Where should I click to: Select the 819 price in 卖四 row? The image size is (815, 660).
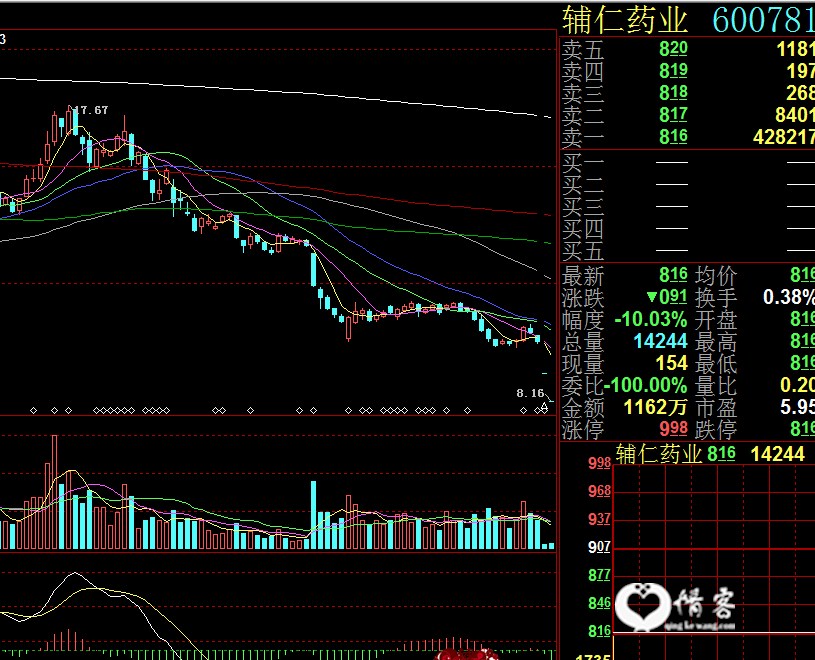point(673,70)
